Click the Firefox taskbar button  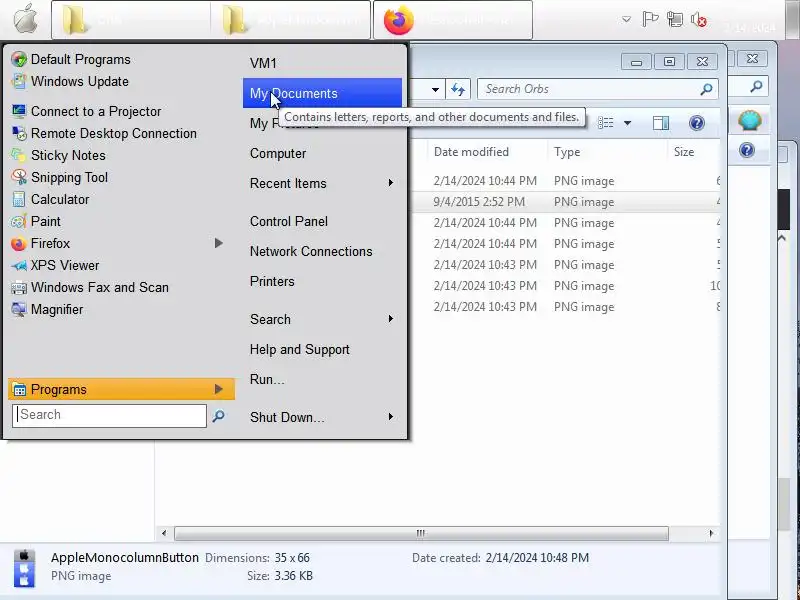[x=453, y=20]
